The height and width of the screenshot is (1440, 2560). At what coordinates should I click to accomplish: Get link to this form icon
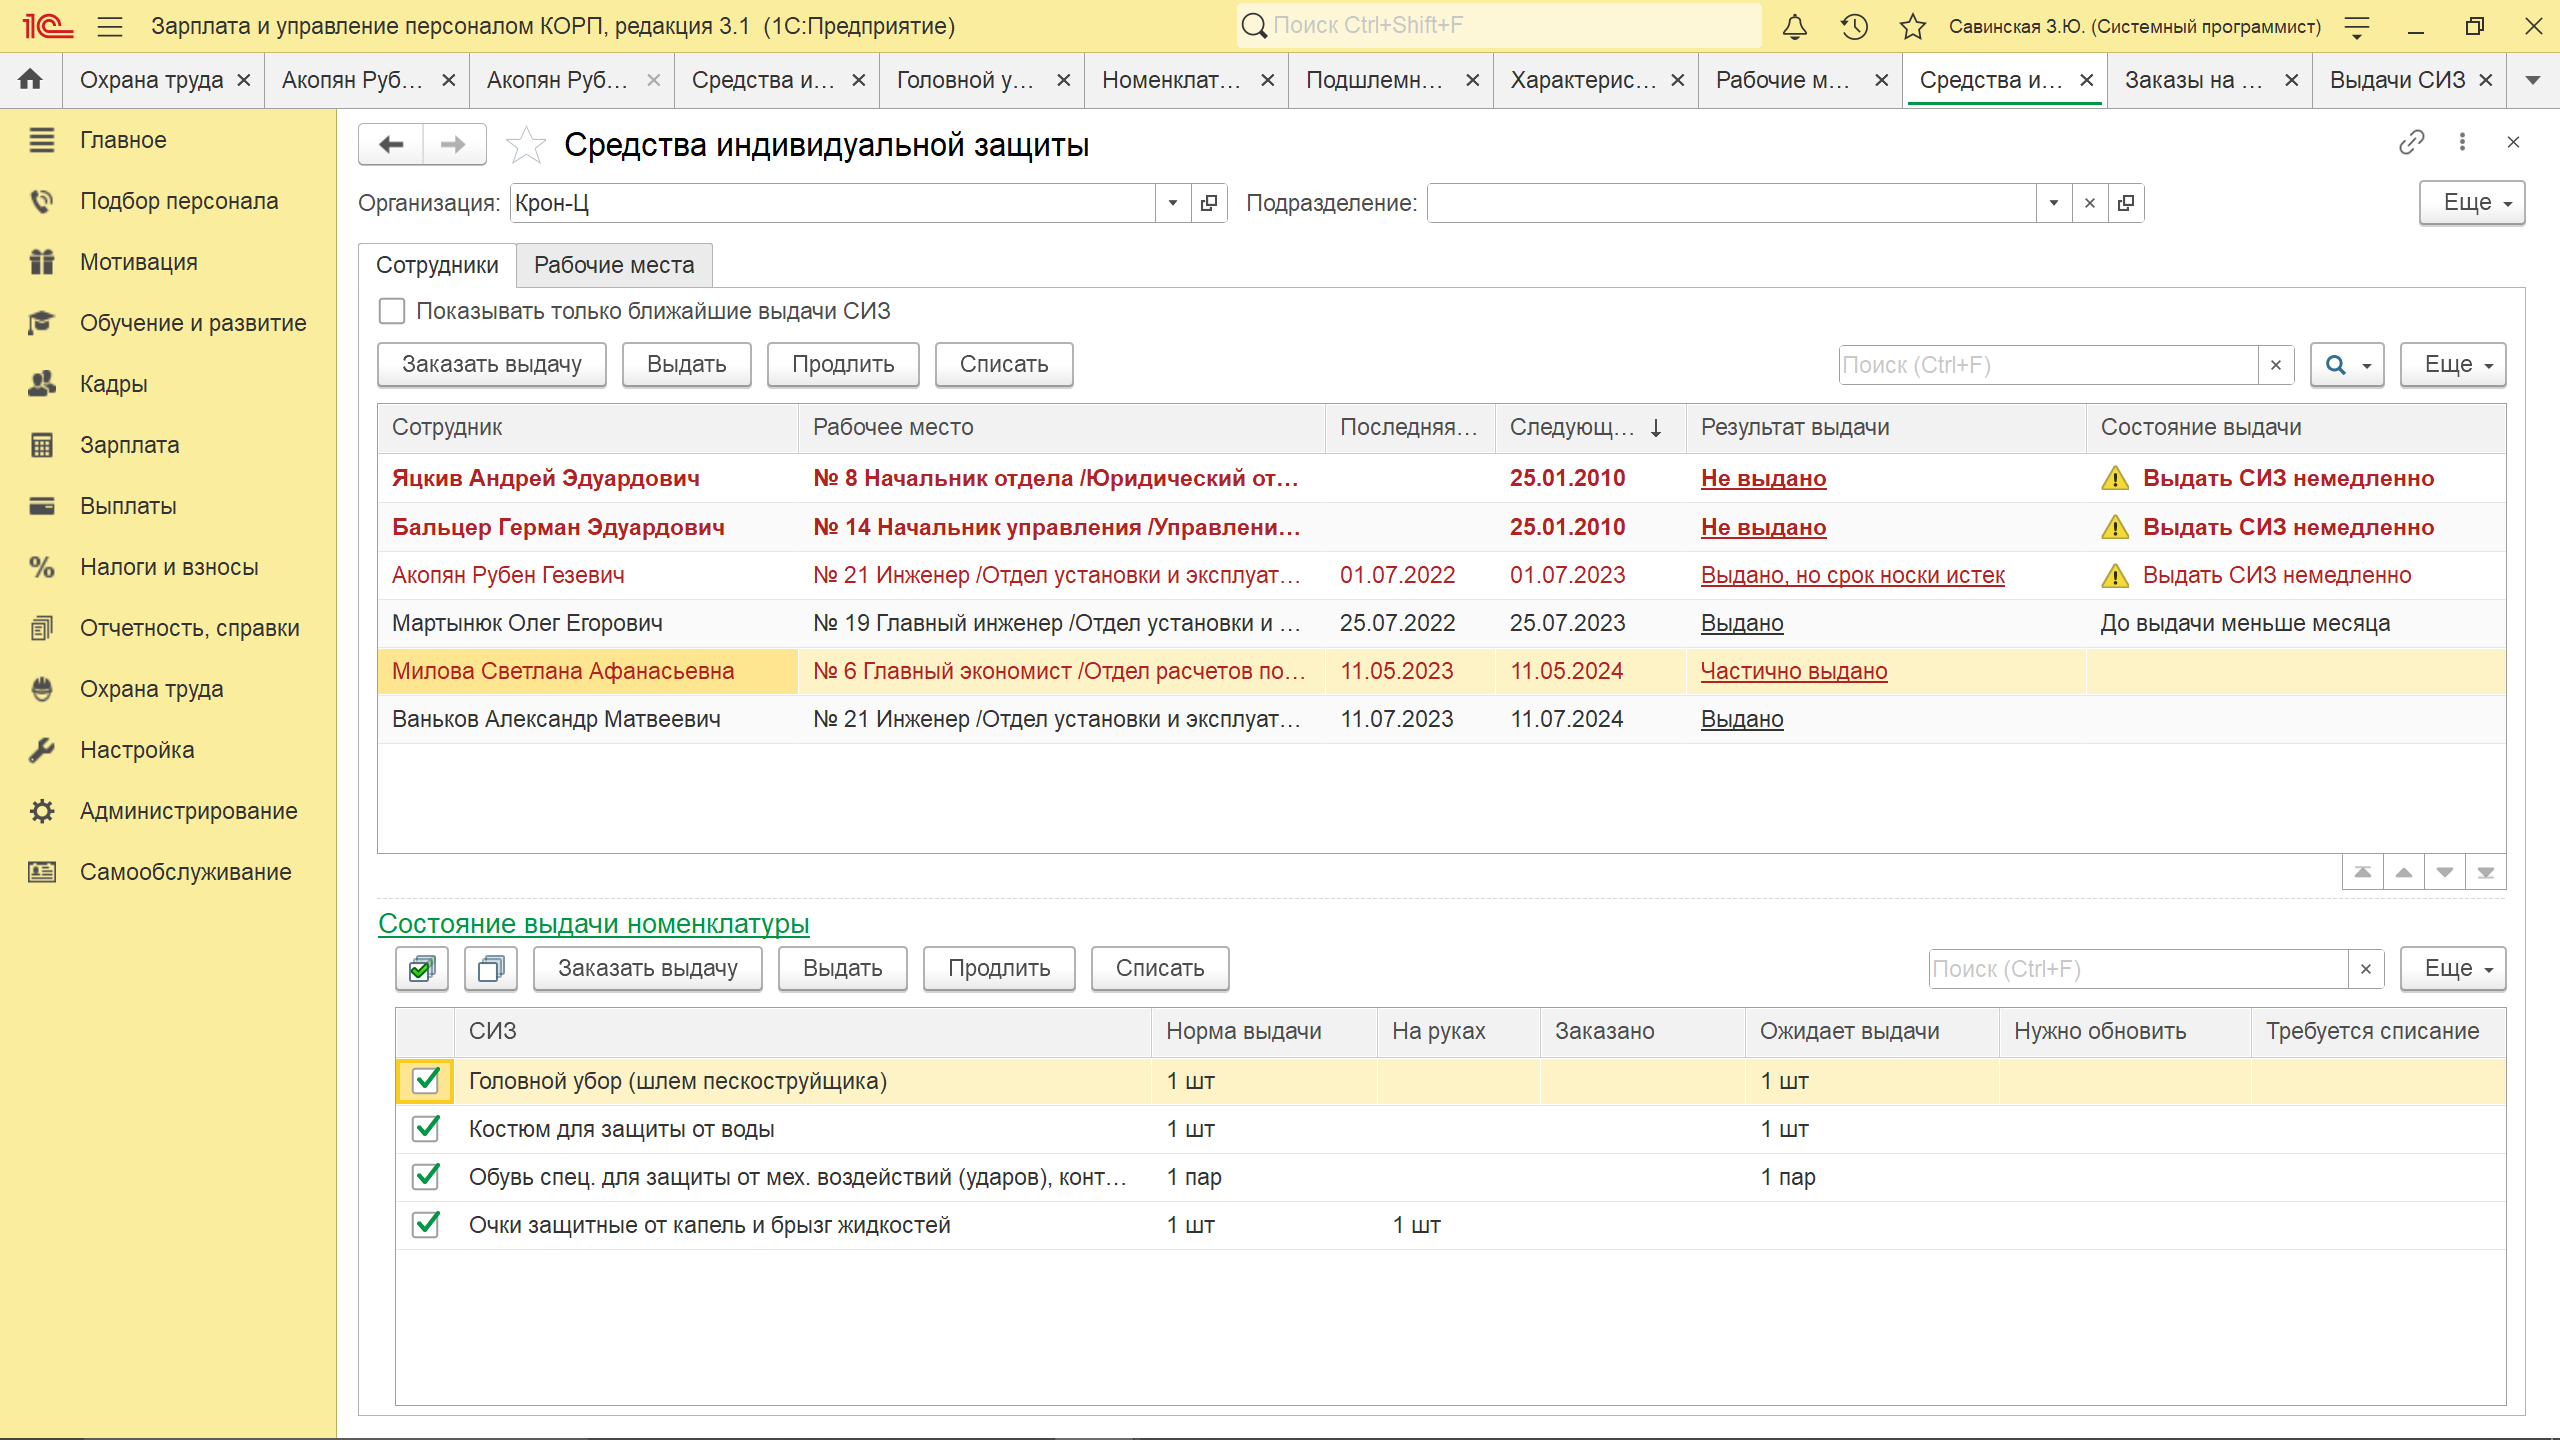(x=2411, y=143)
